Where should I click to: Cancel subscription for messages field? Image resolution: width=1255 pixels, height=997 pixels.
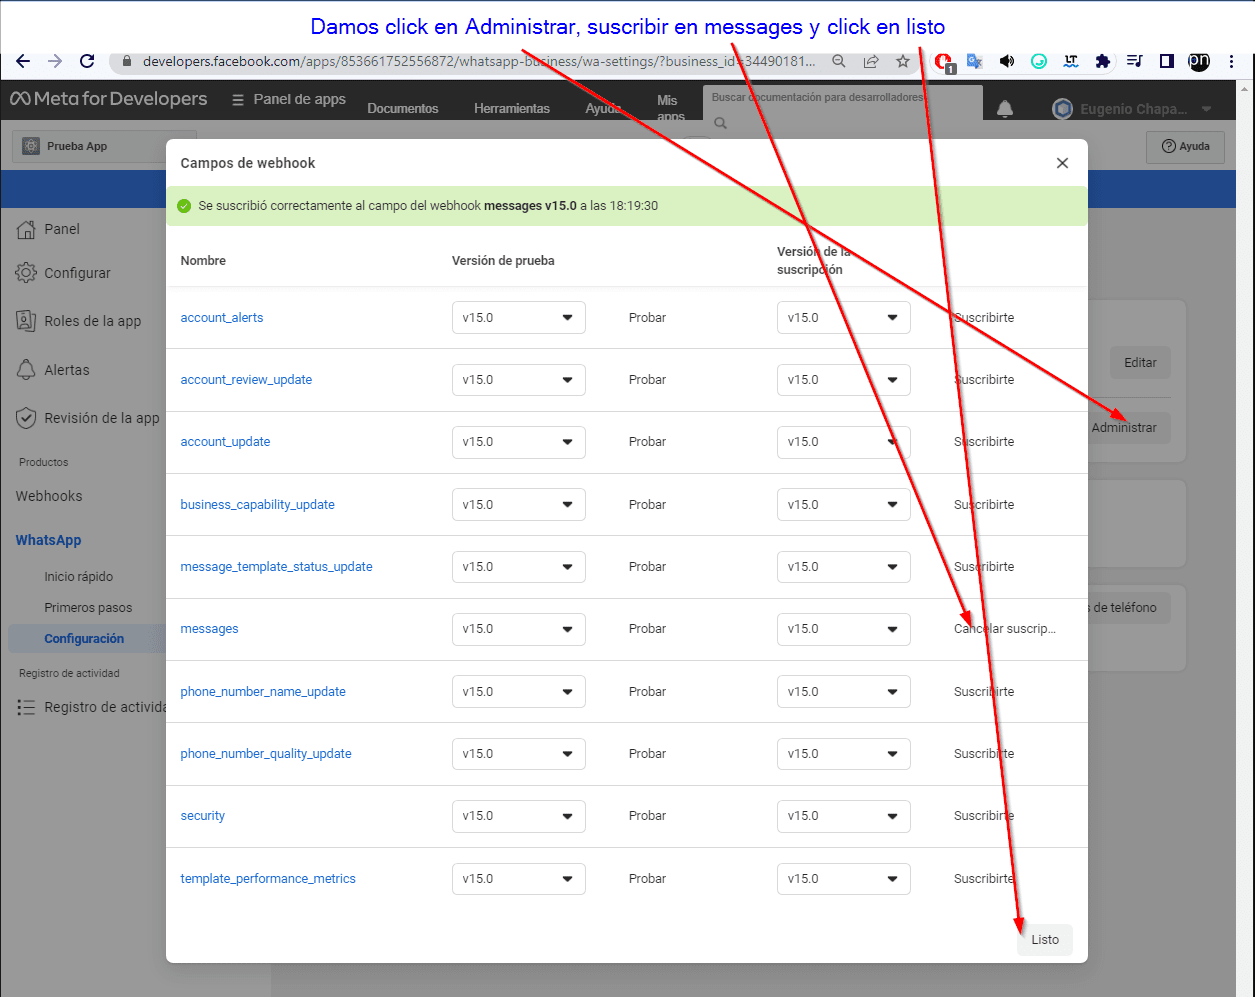[1004, 629]
